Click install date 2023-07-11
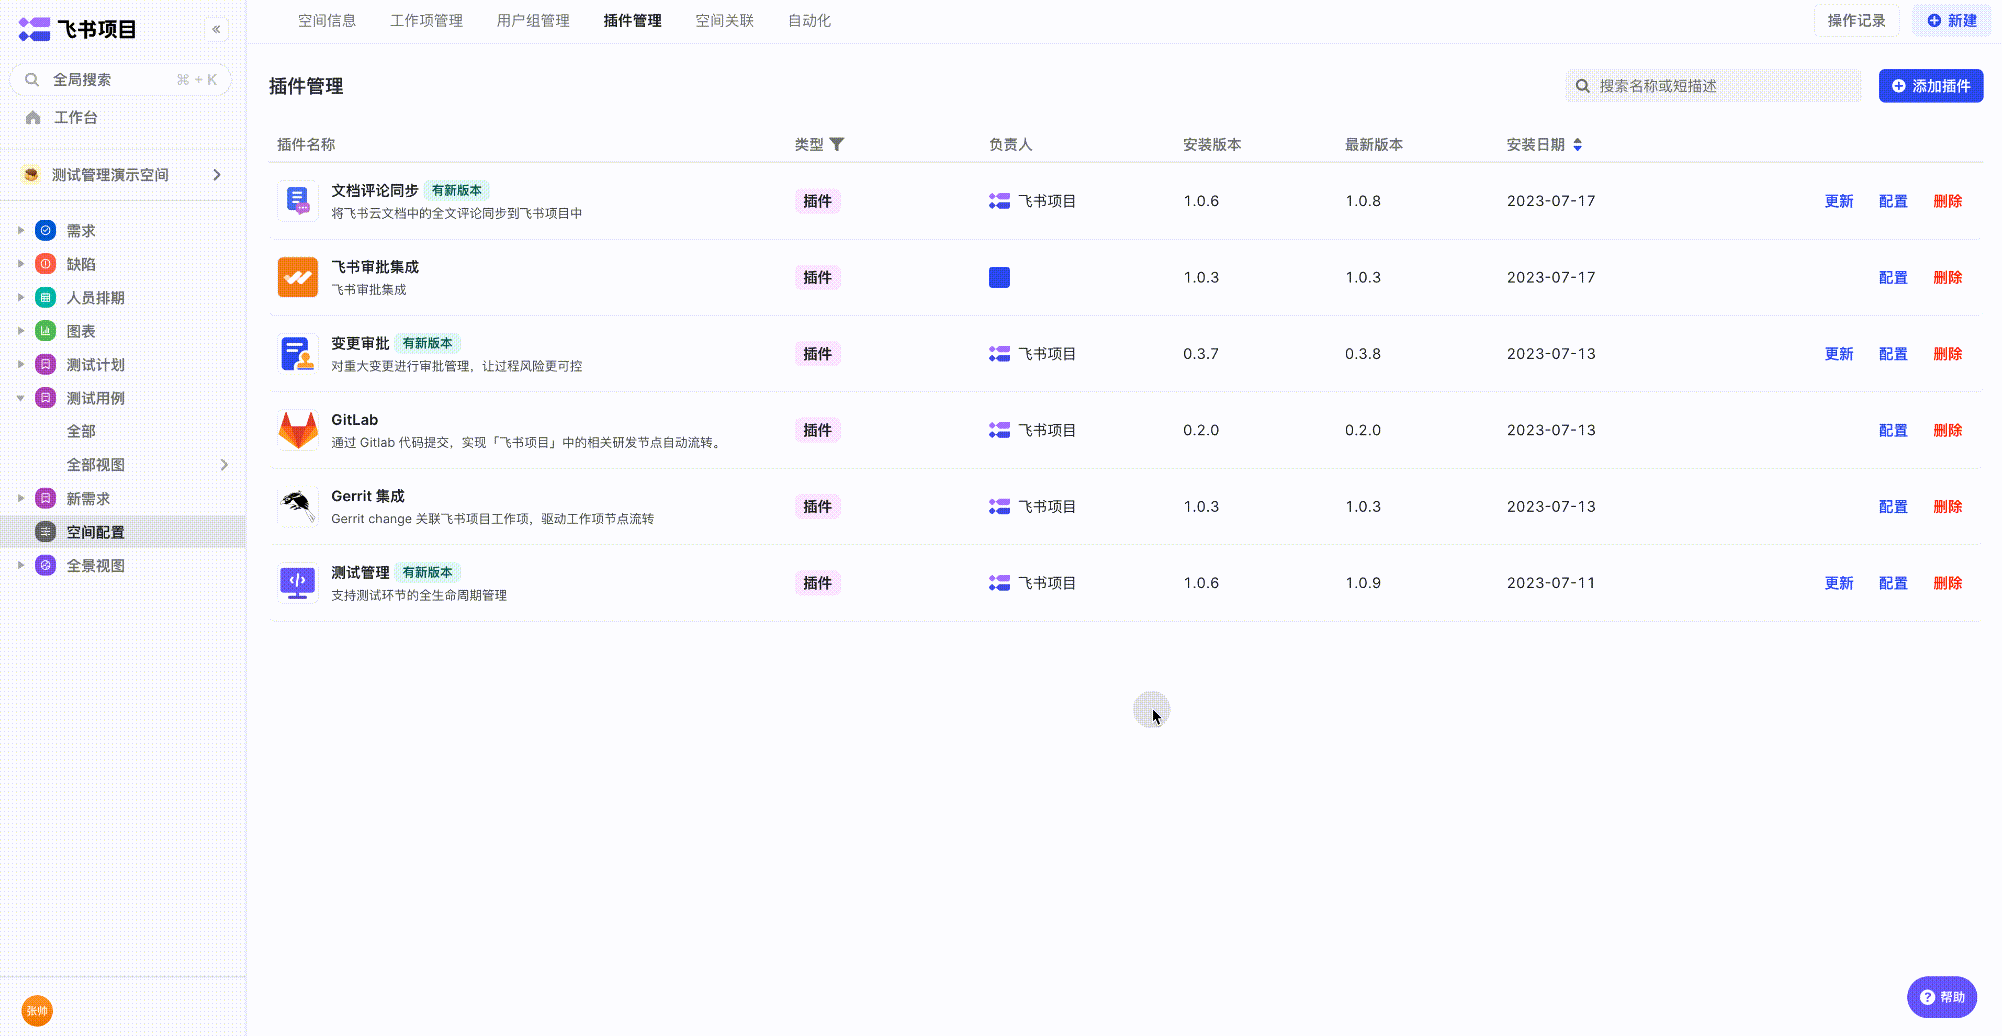 coord(1551,583)
